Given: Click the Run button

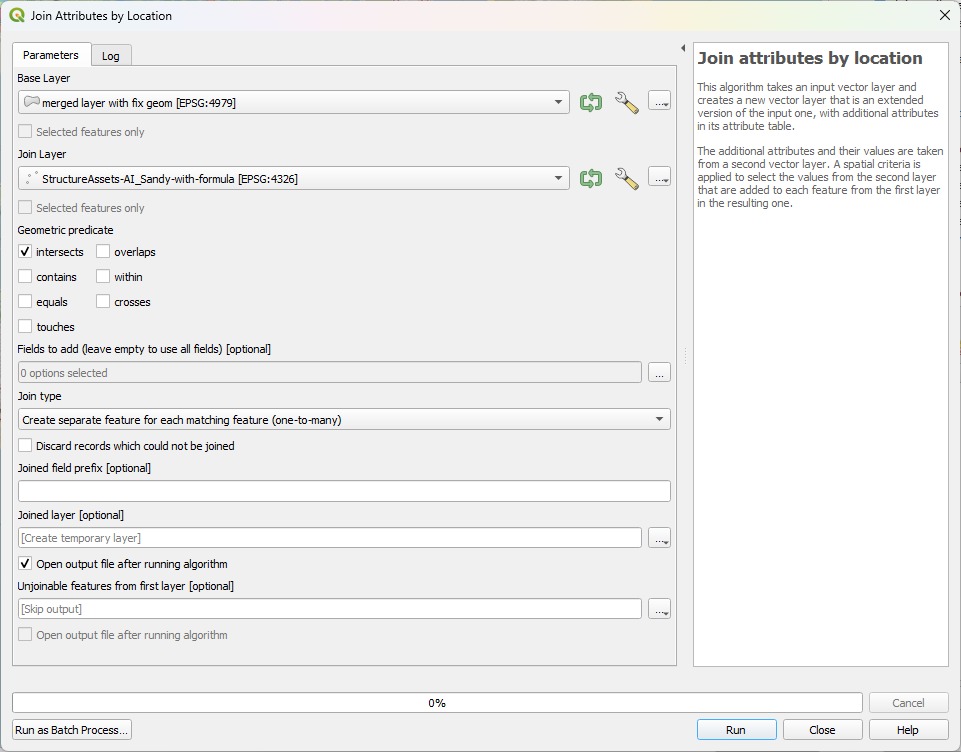Looking at the screenshot, I should point(736,730).
